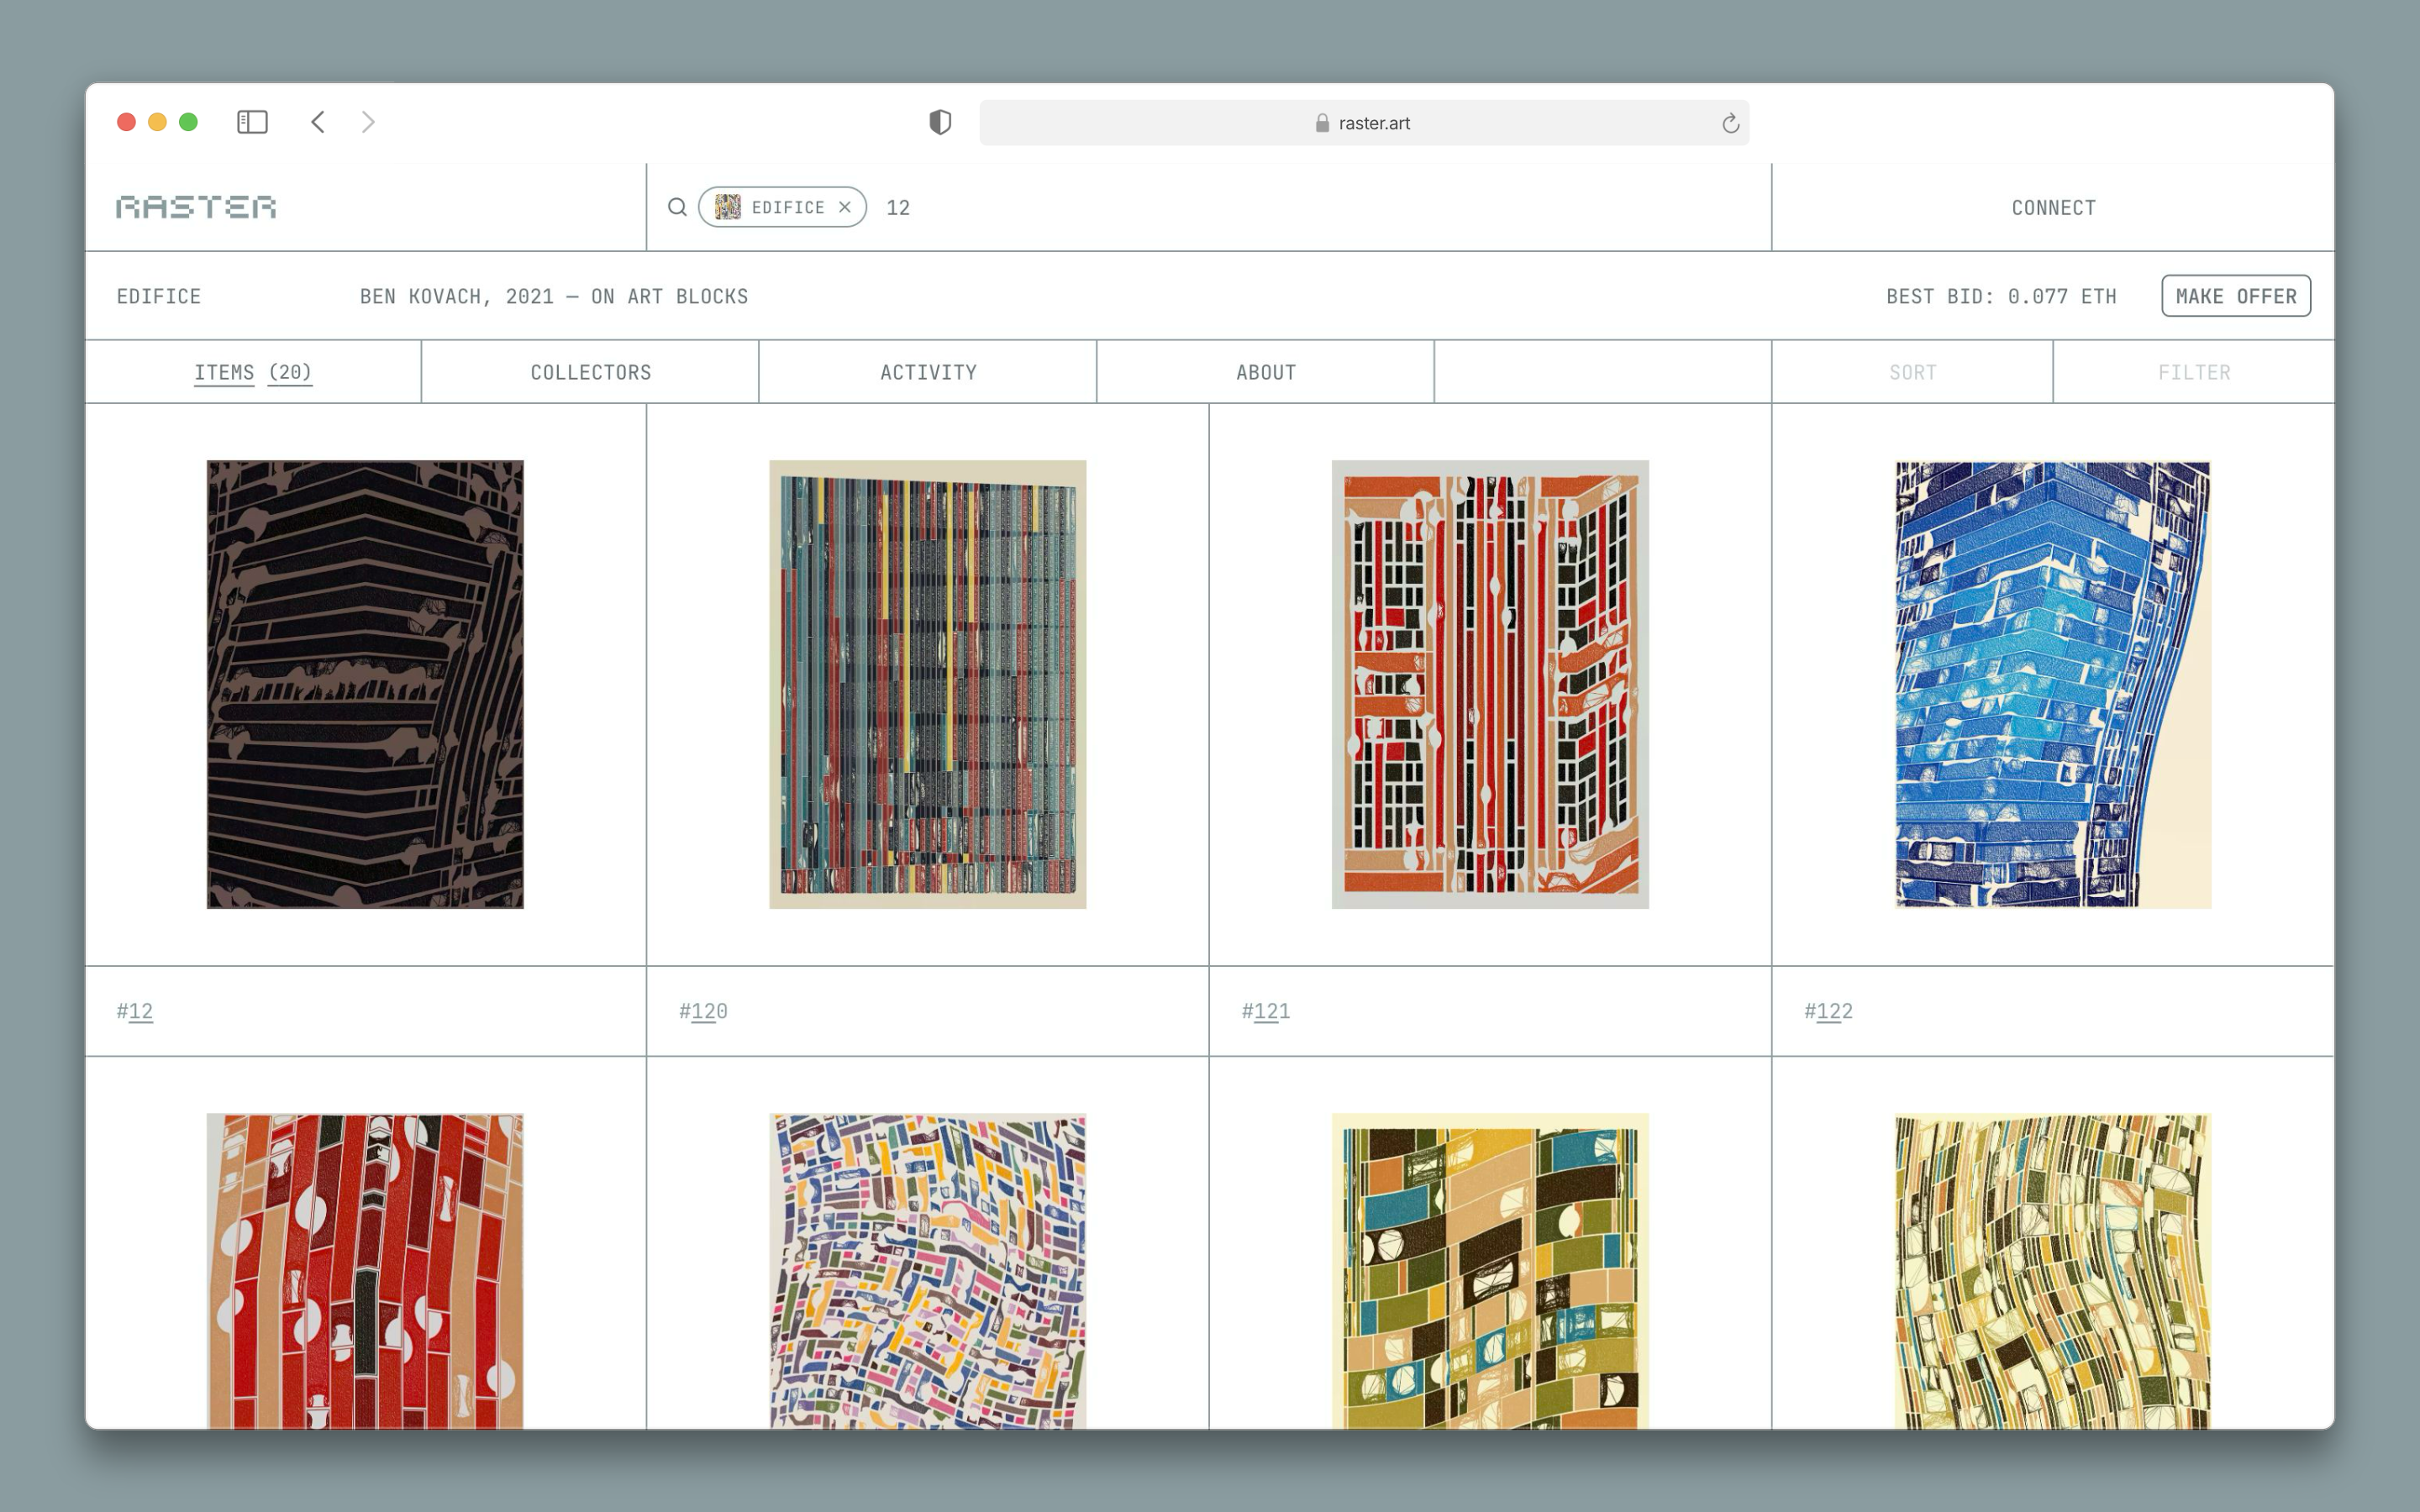This screenshot has width=2420, height=1512.
Task: Toggle the browser sidebar icon
Action: click(x=252, y=122)
